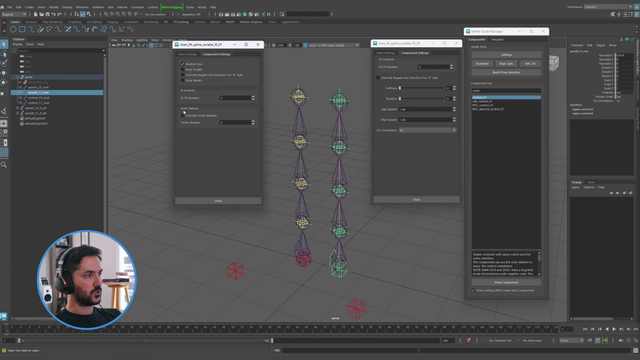Open the Workspace dropdown
The width and height of the screenshot is (640, 360).
coord(608,7)
